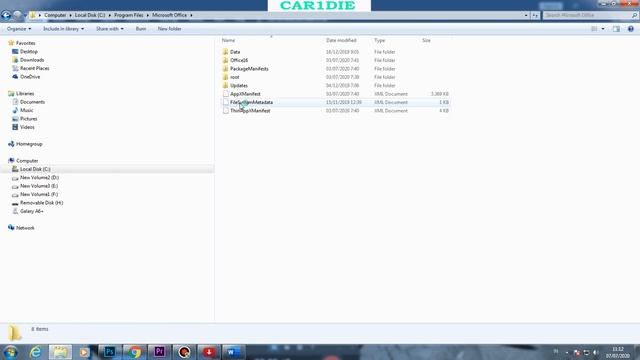Select Pictures library

click(x=29, y=119)
